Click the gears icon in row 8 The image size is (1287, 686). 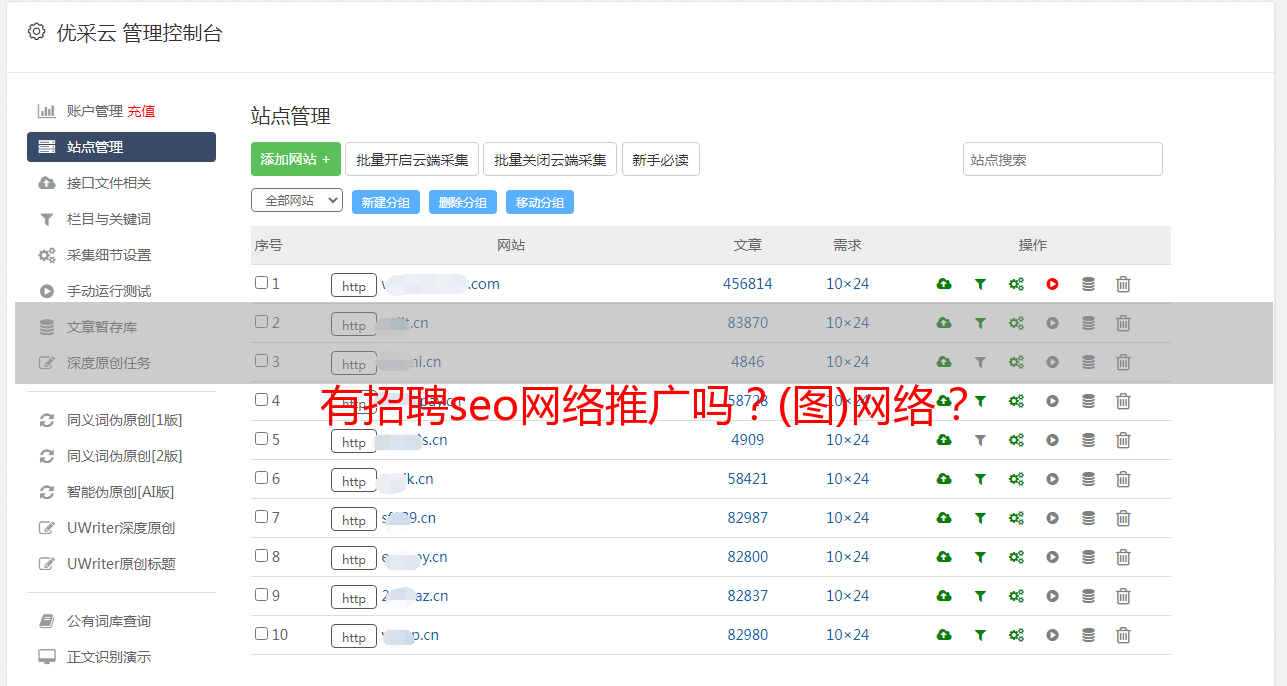point(1016,557)
